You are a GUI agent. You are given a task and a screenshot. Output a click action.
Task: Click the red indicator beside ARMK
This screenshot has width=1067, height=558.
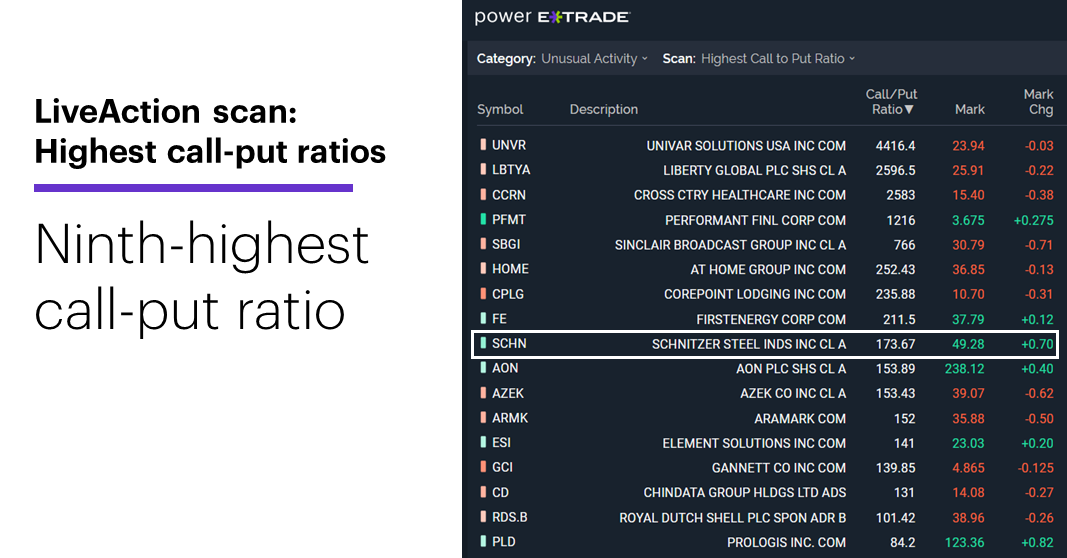pyautogui.click(x=483, y=418)
